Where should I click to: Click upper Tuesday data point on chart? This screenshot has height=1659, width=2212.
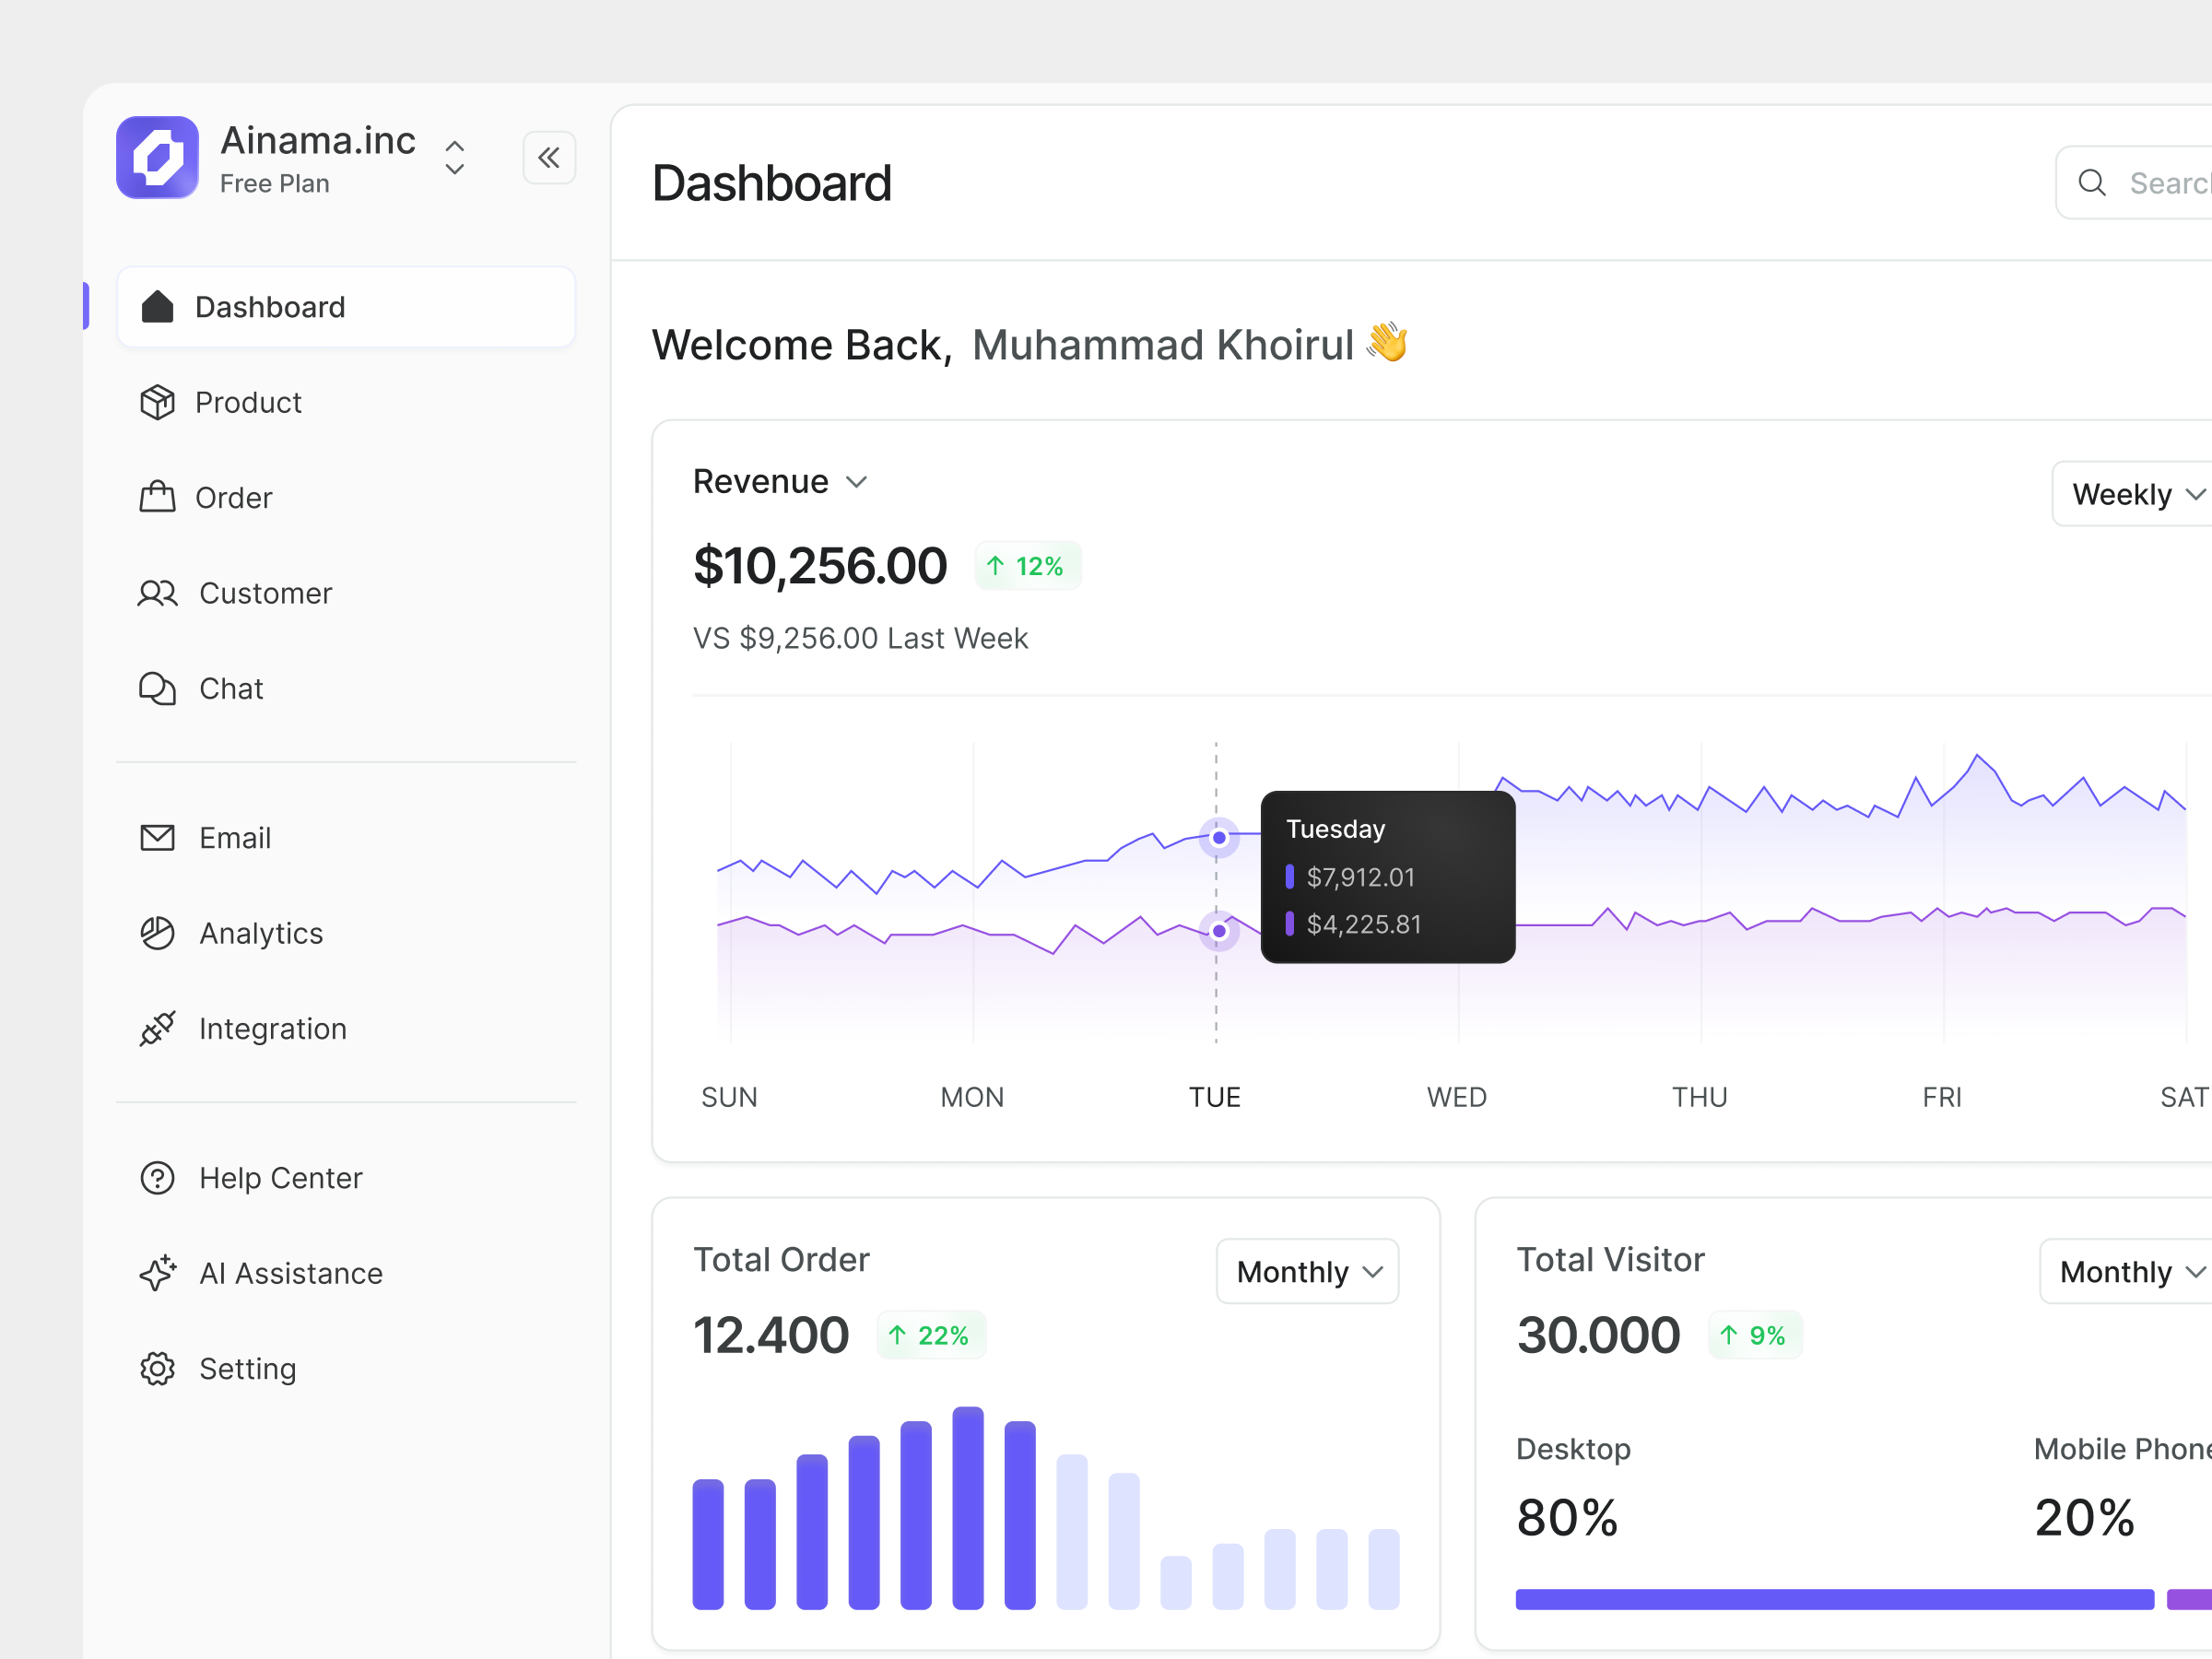point(1219,837)
